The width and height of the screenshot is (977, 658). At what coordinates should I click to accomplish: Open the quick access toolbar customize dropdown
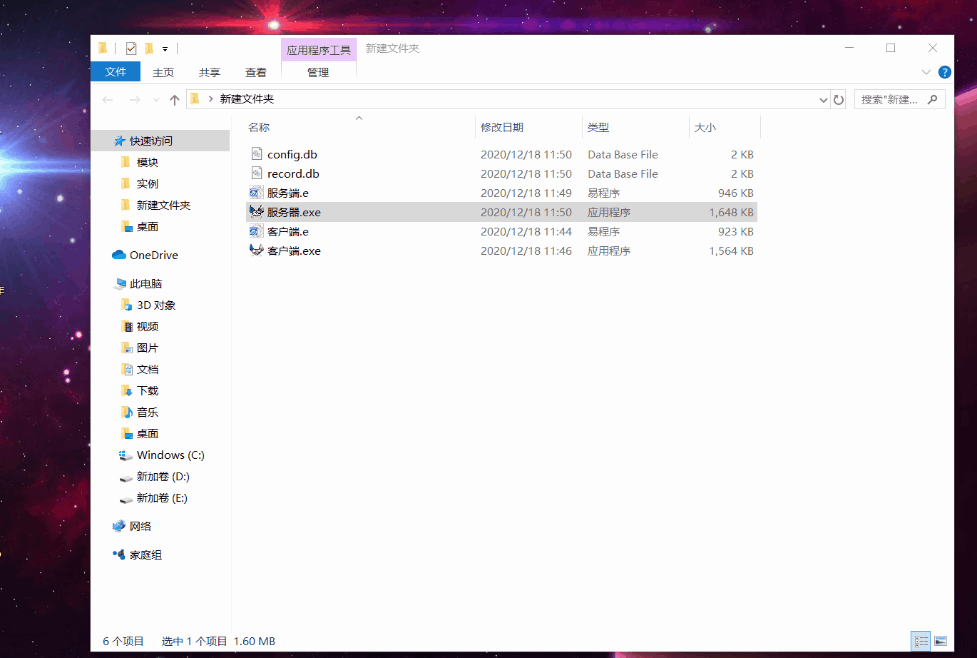coord(165,49)
